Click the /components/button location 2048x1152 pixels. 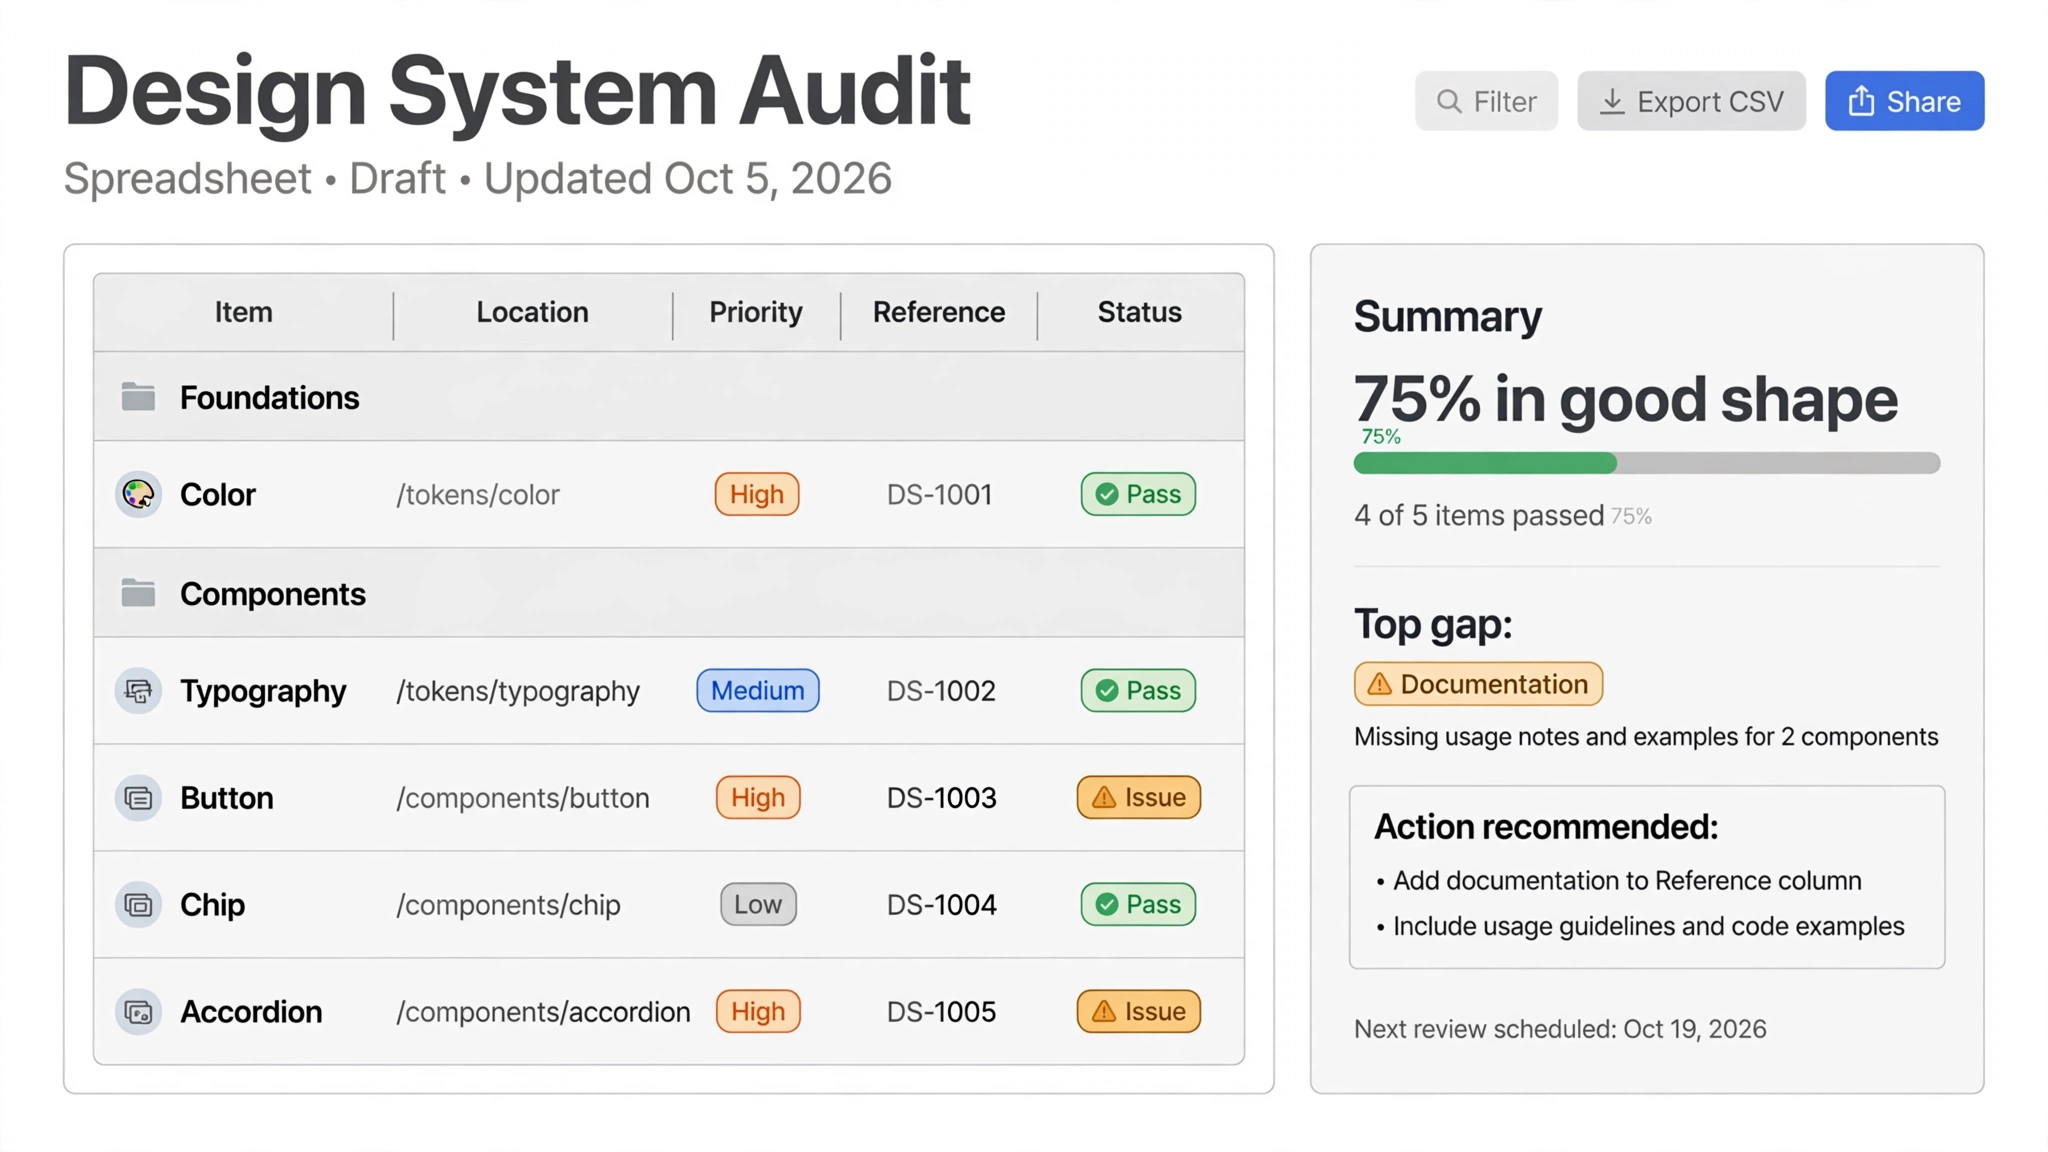523,798
